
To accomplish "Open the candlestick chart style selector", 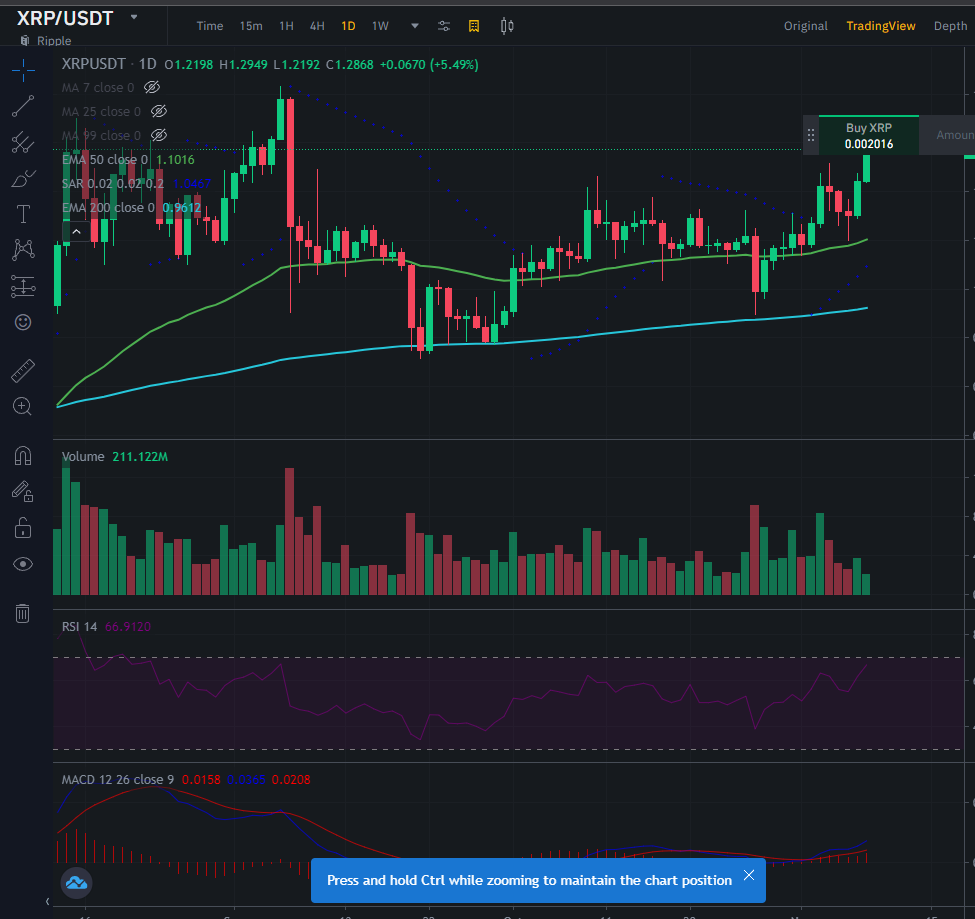I will (x=507, y=26).
